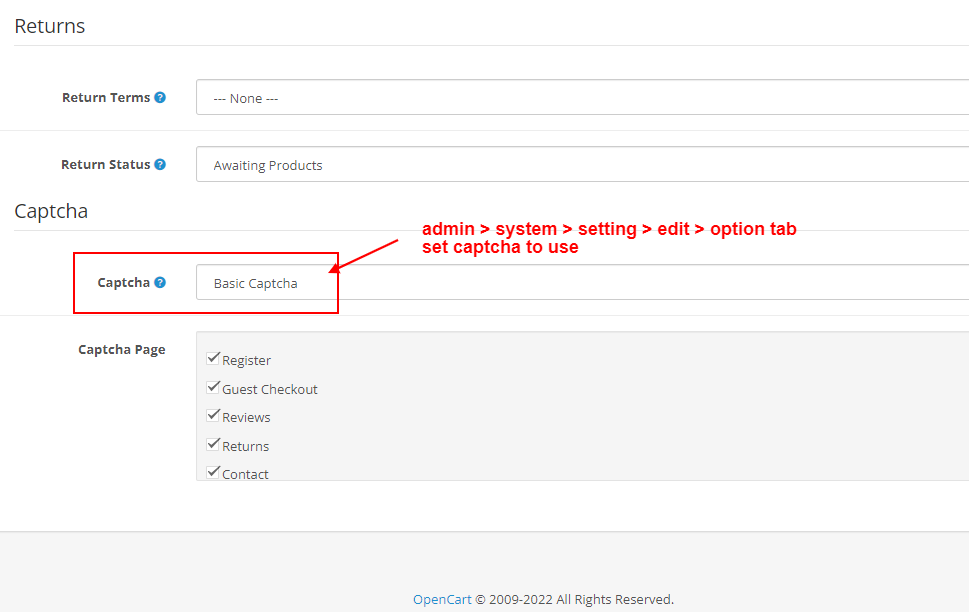Click the Captcha Page field label

122,349
